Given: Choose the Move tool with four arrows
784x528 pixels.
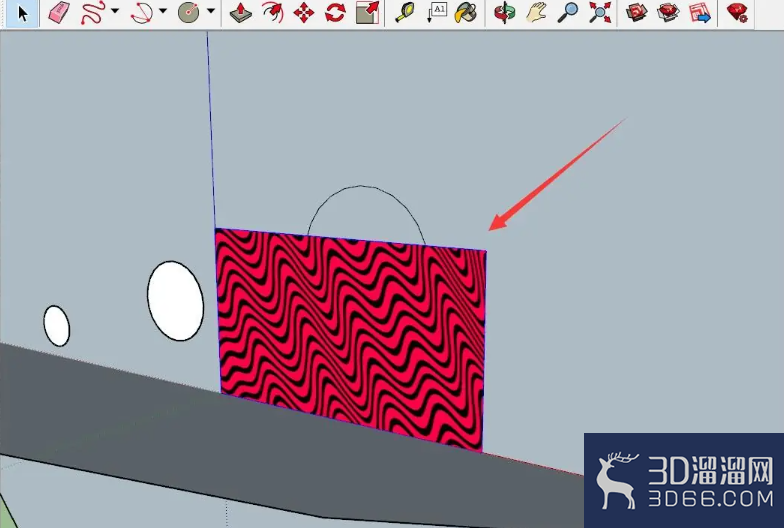Looking at the screenshot, I should click(304, 12).
